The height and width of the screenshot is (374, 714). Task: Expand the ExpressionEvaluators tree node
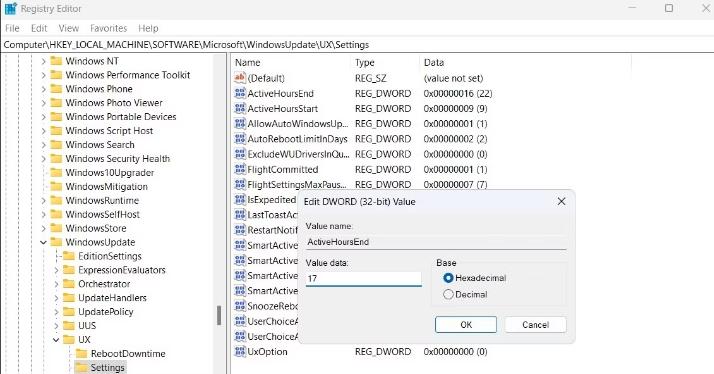click(56, 270)
